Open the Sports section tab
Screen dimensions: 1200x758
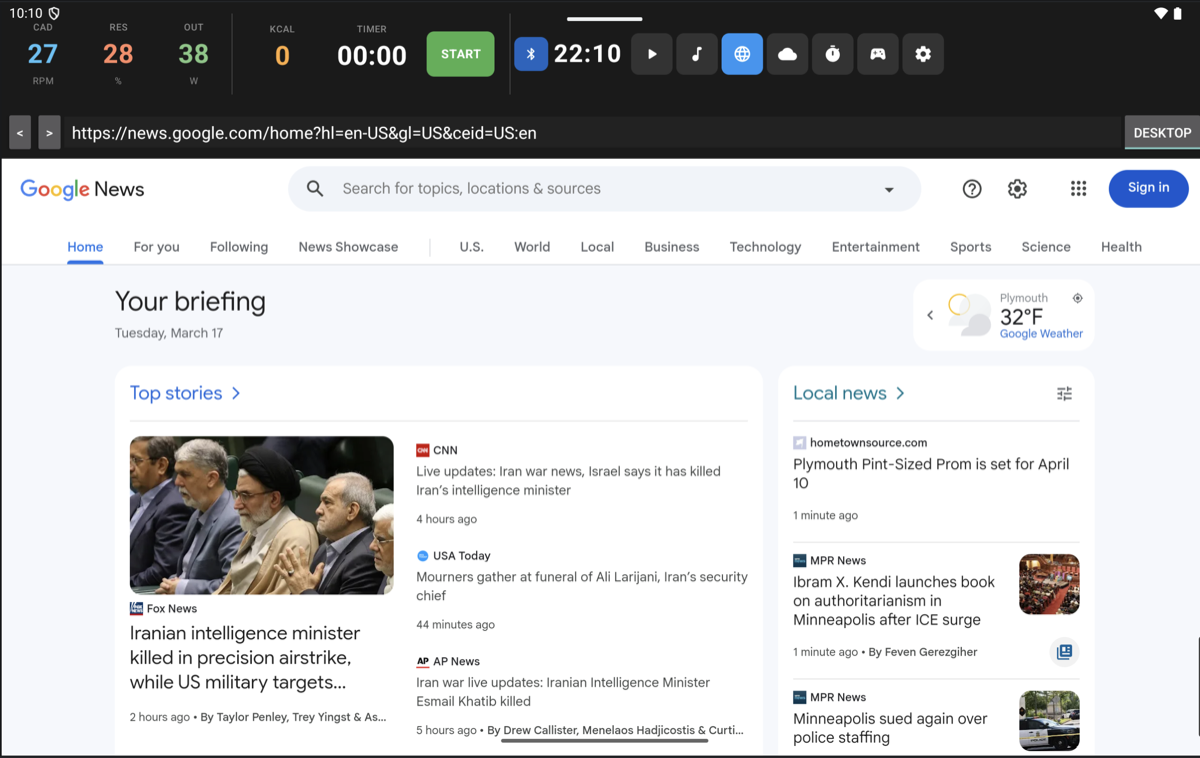point(970,247)
